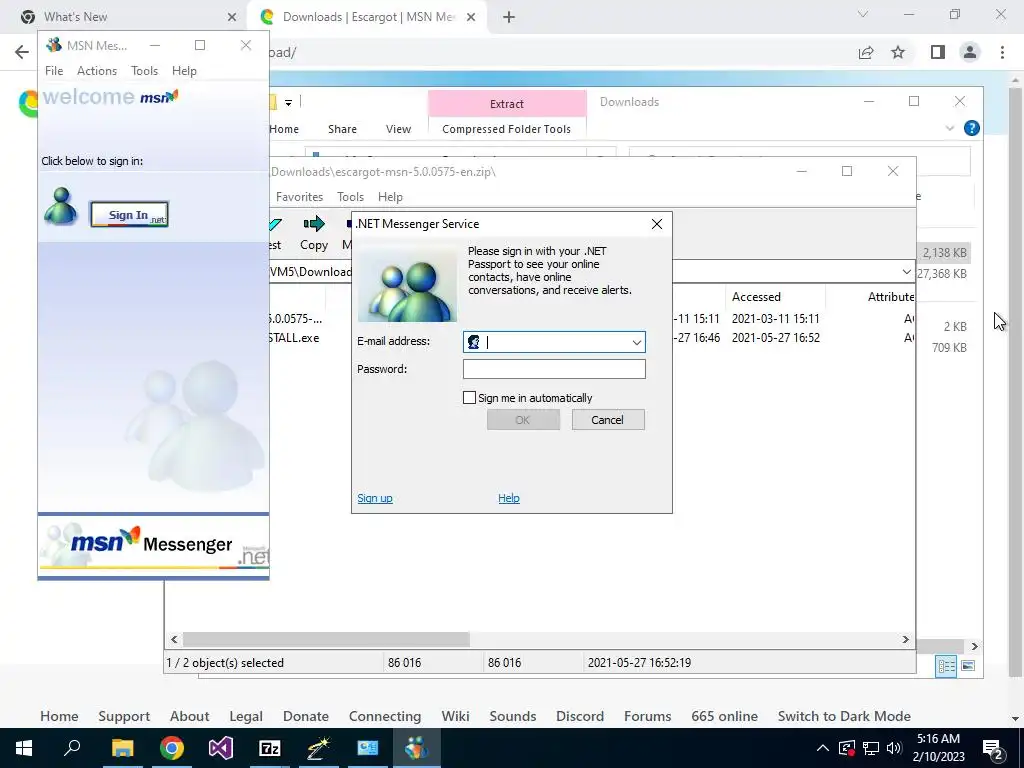Open the Actions menu in MSN Messenger
This screenshot has width=1024, height=768.
click(x=97, y=71)
